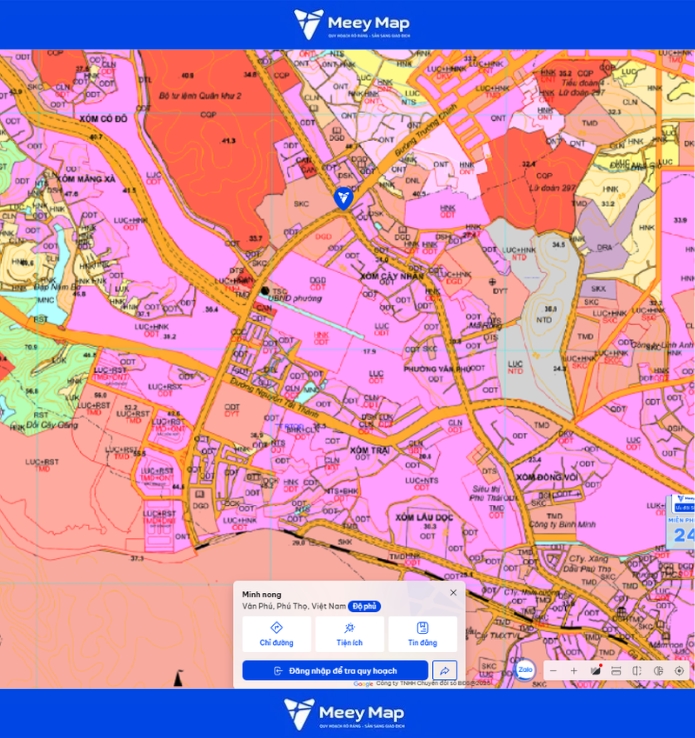
Task: Click the XÓM ĐỒNG VÔI label
Action: (547, 477)
